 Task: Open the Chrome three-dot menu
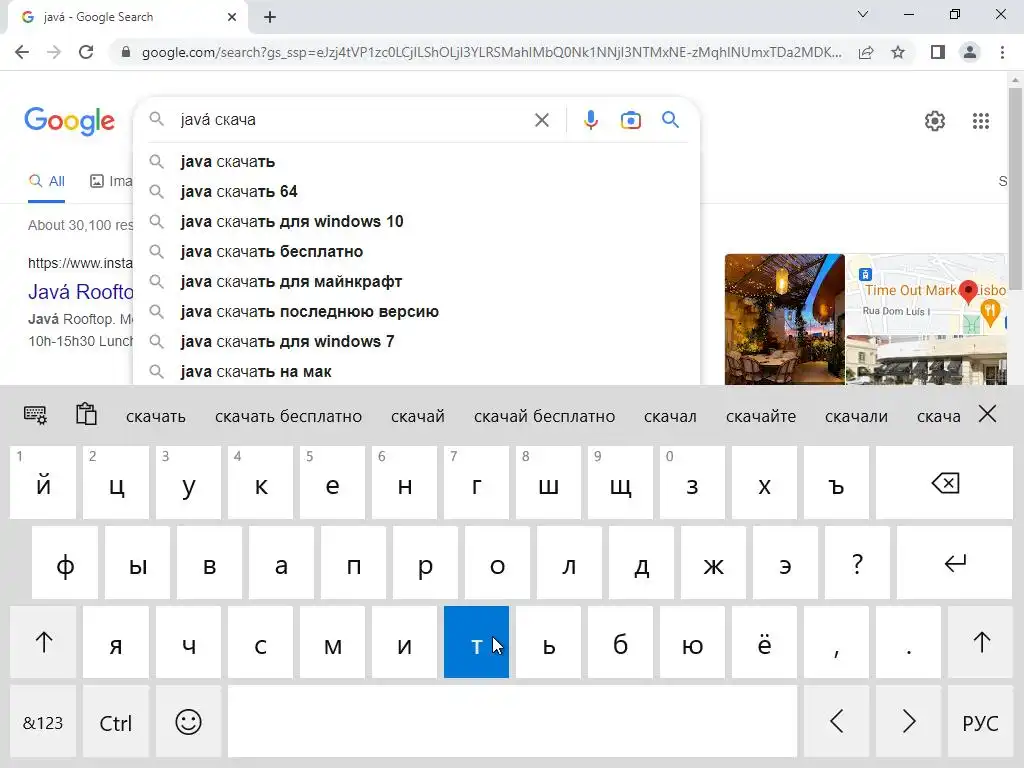pos(1002,52)
